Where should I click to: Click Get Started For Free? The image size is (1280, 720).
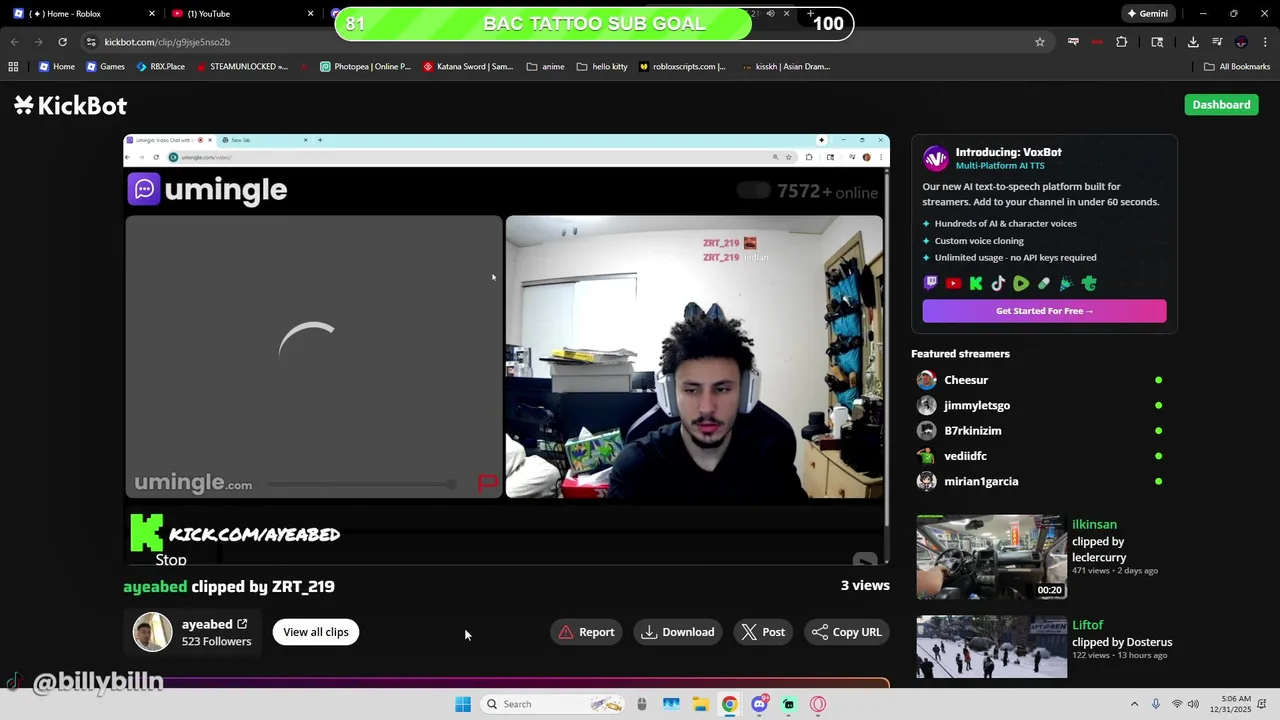[1044, 311]
